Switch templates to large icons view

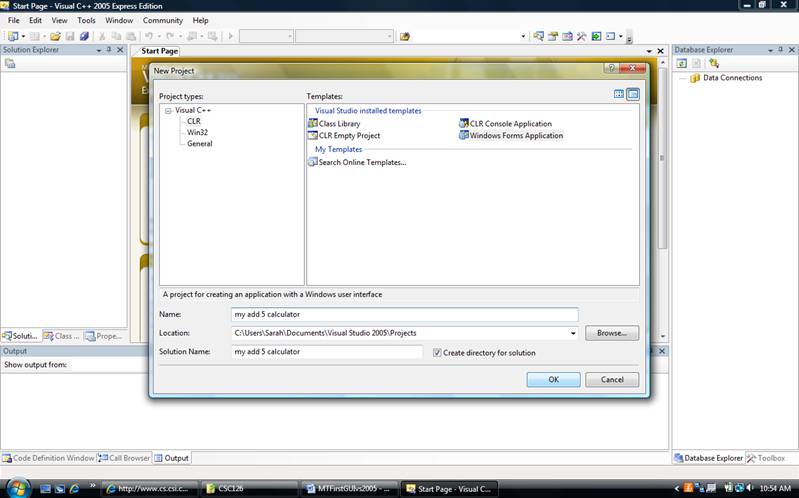[619, 94]
